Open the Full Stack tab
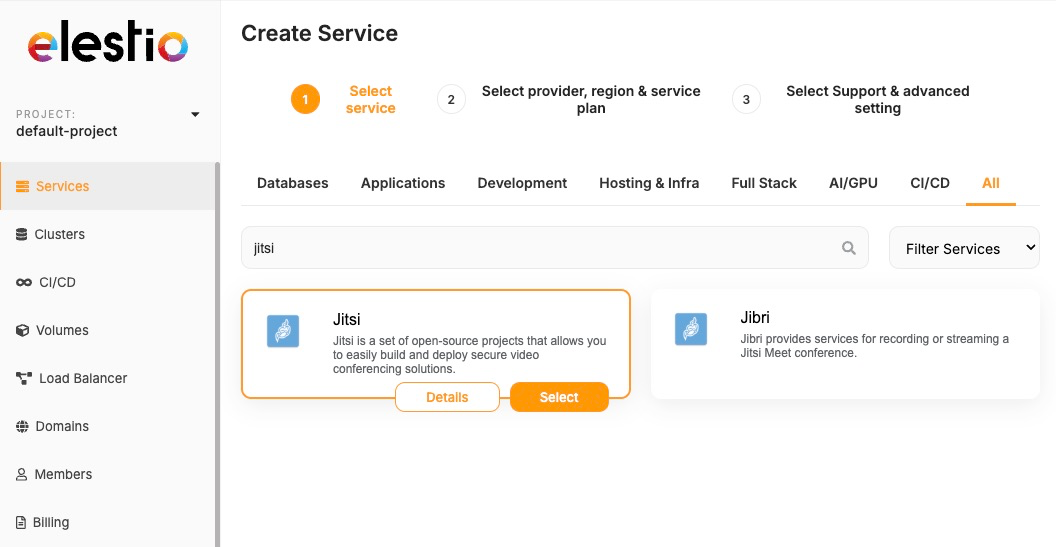 764,183
